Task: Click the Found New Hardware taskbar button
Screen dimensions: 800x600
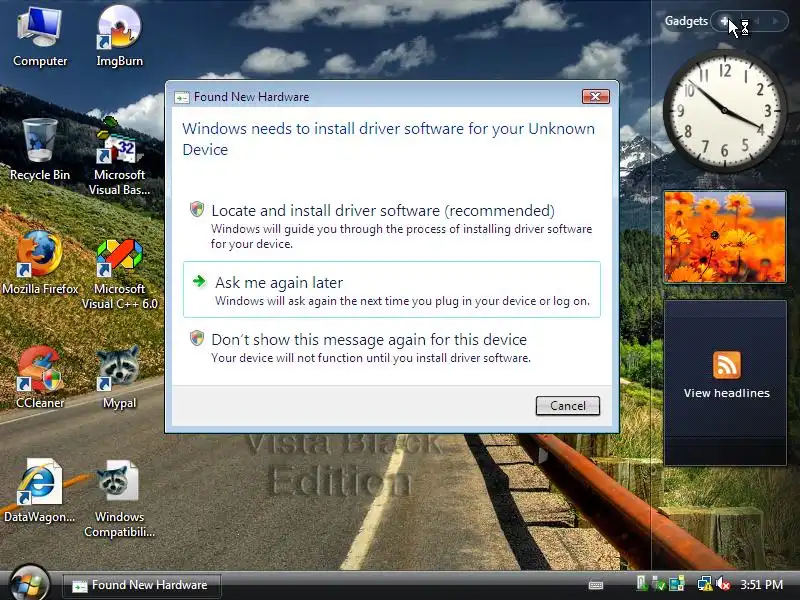Action: (142, 585)
